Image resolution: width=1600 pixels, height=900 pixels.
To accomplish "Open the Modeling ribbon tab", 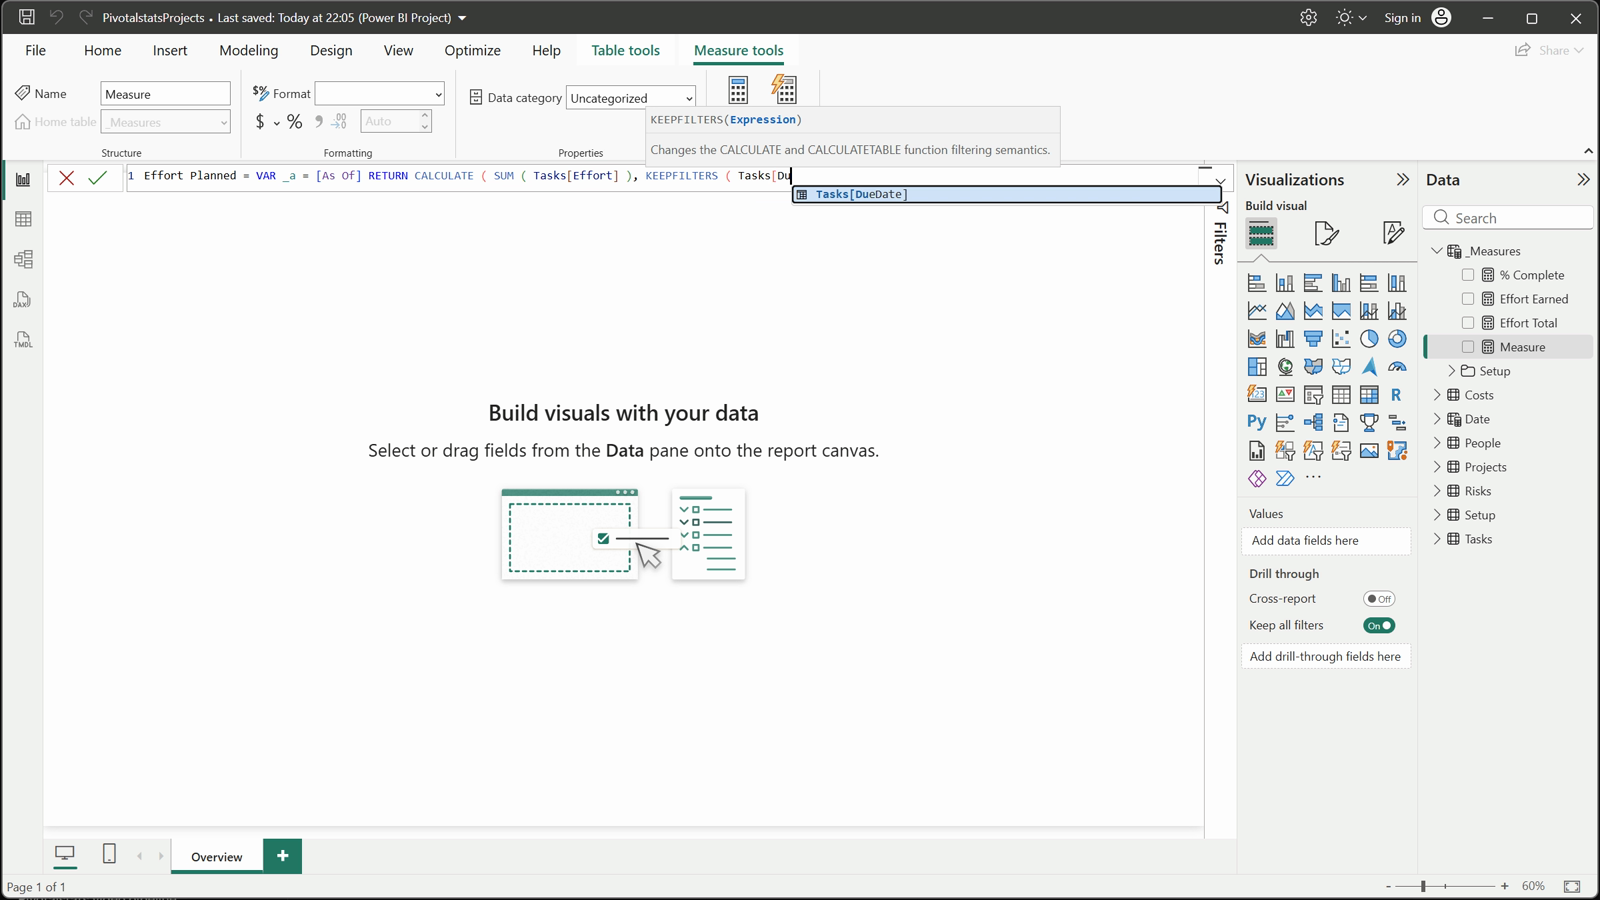I will 249,50.
